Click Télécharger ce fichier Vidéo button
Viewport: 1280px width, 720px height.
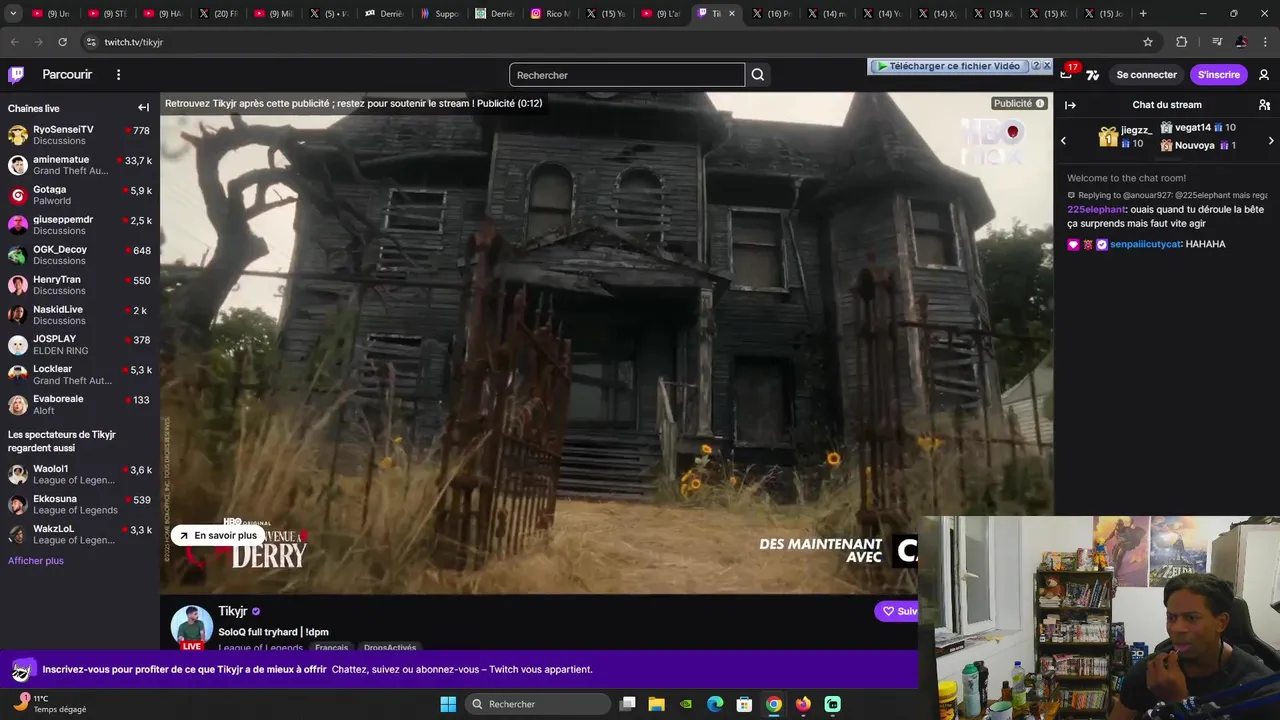click(947, 66)
